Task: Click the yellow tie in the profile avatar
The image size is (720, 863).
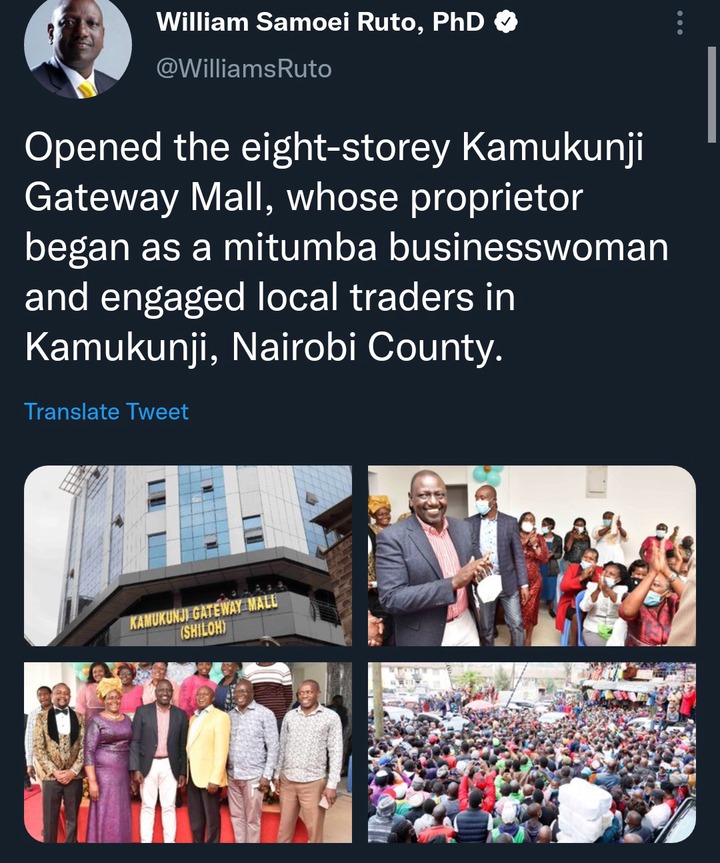Action: pos(88,90)
